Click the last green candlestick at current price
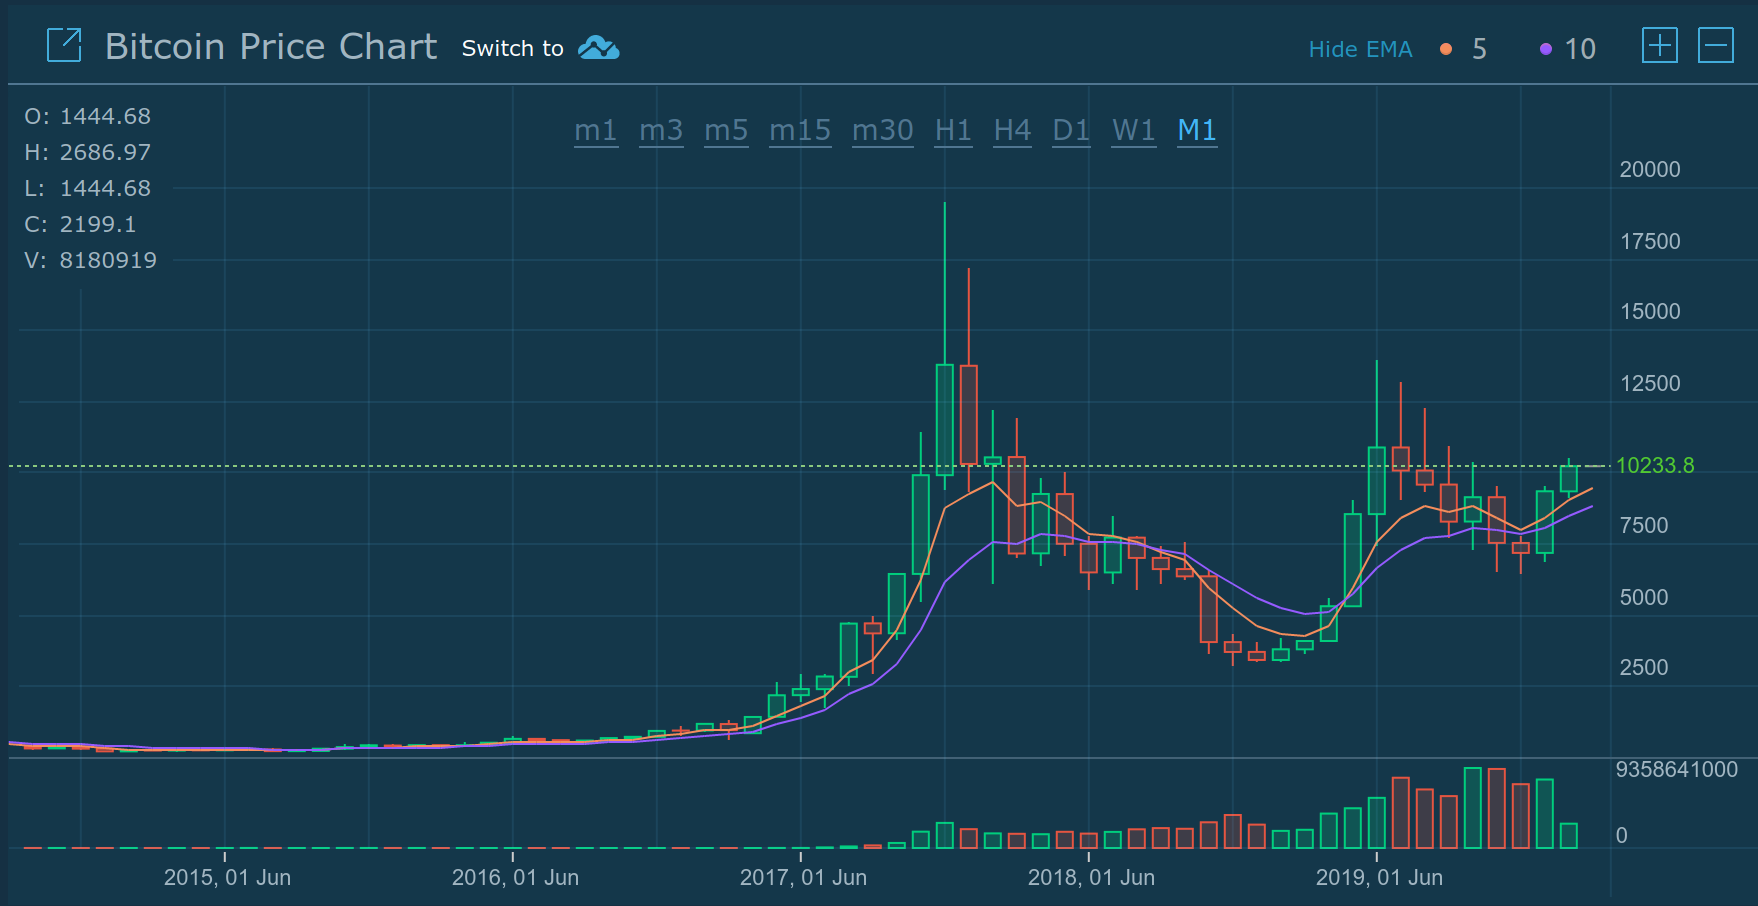This screenshot has height=906, width=1758. (x=1569, y=478)
